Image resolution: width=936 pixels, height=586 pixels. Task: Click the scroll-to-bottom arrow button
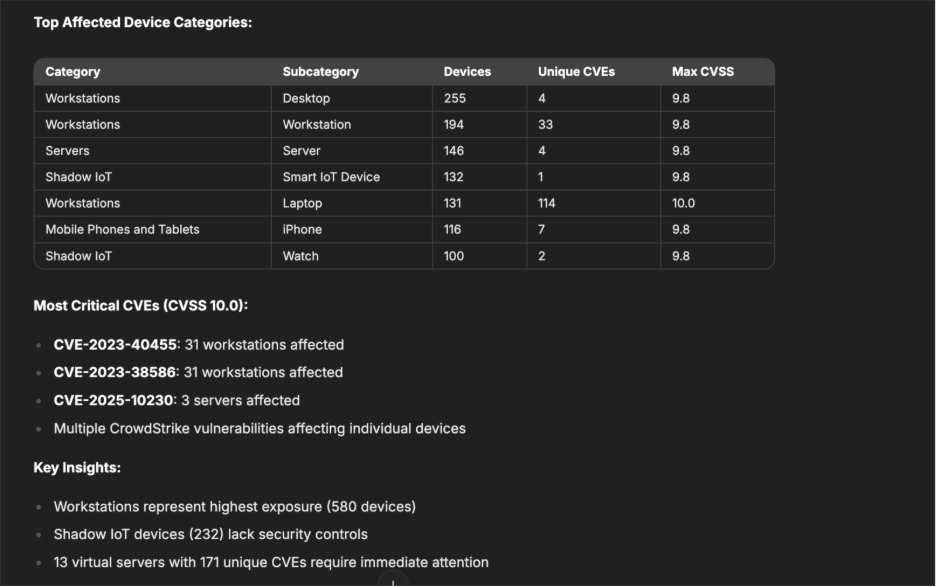393,582
